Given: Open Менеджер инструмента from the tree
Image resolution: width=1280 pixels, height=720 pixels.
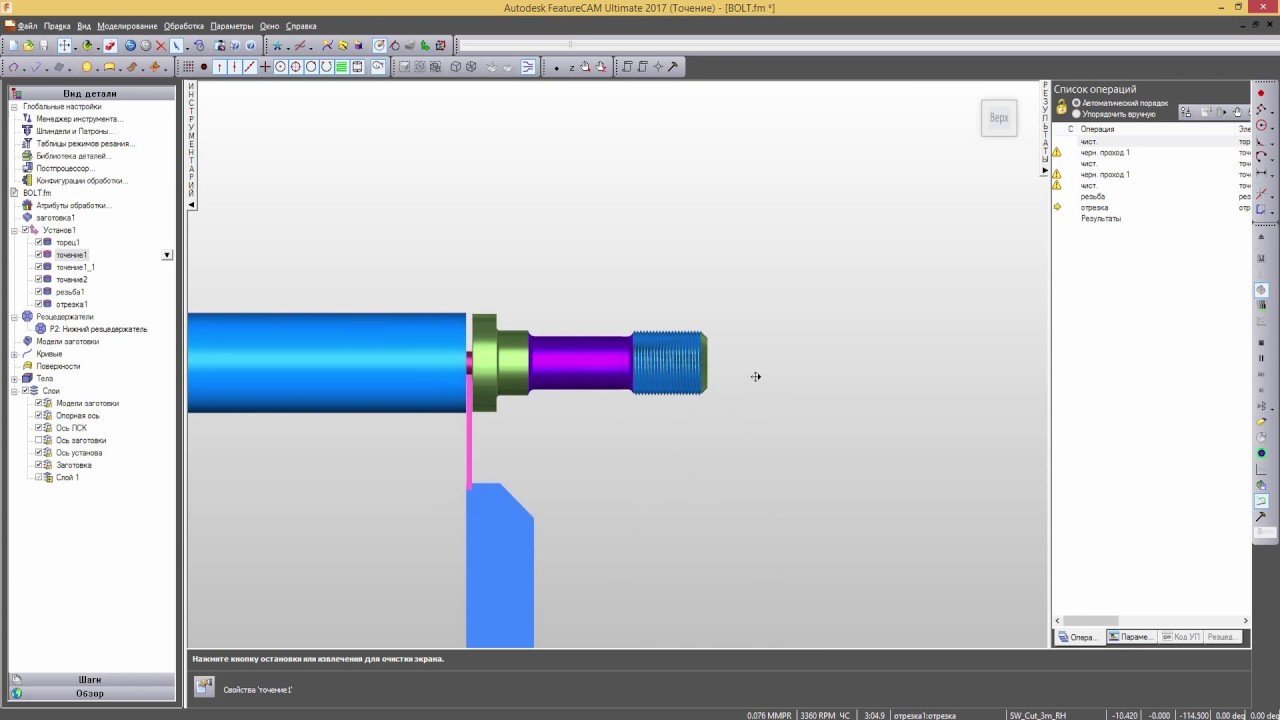Looking at the screenshot, I should click(79, 119).
